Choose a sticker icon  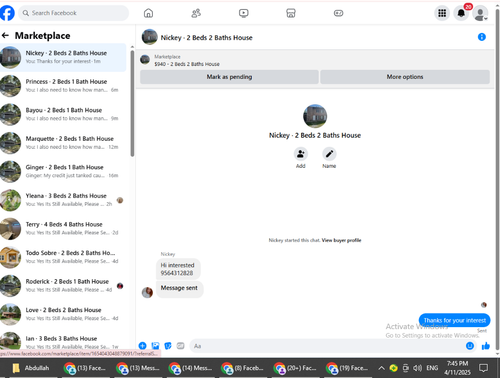(x=168, y=346)
